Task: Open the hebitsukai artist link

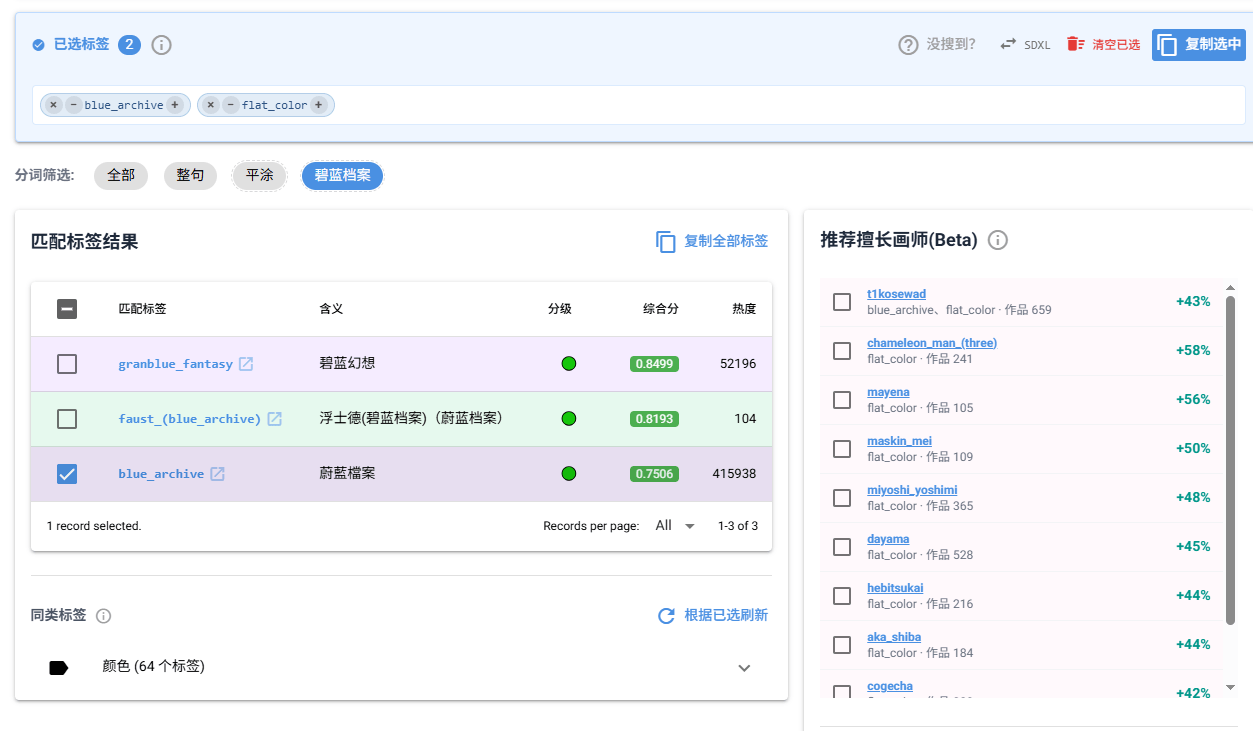Action: (895, 588)
